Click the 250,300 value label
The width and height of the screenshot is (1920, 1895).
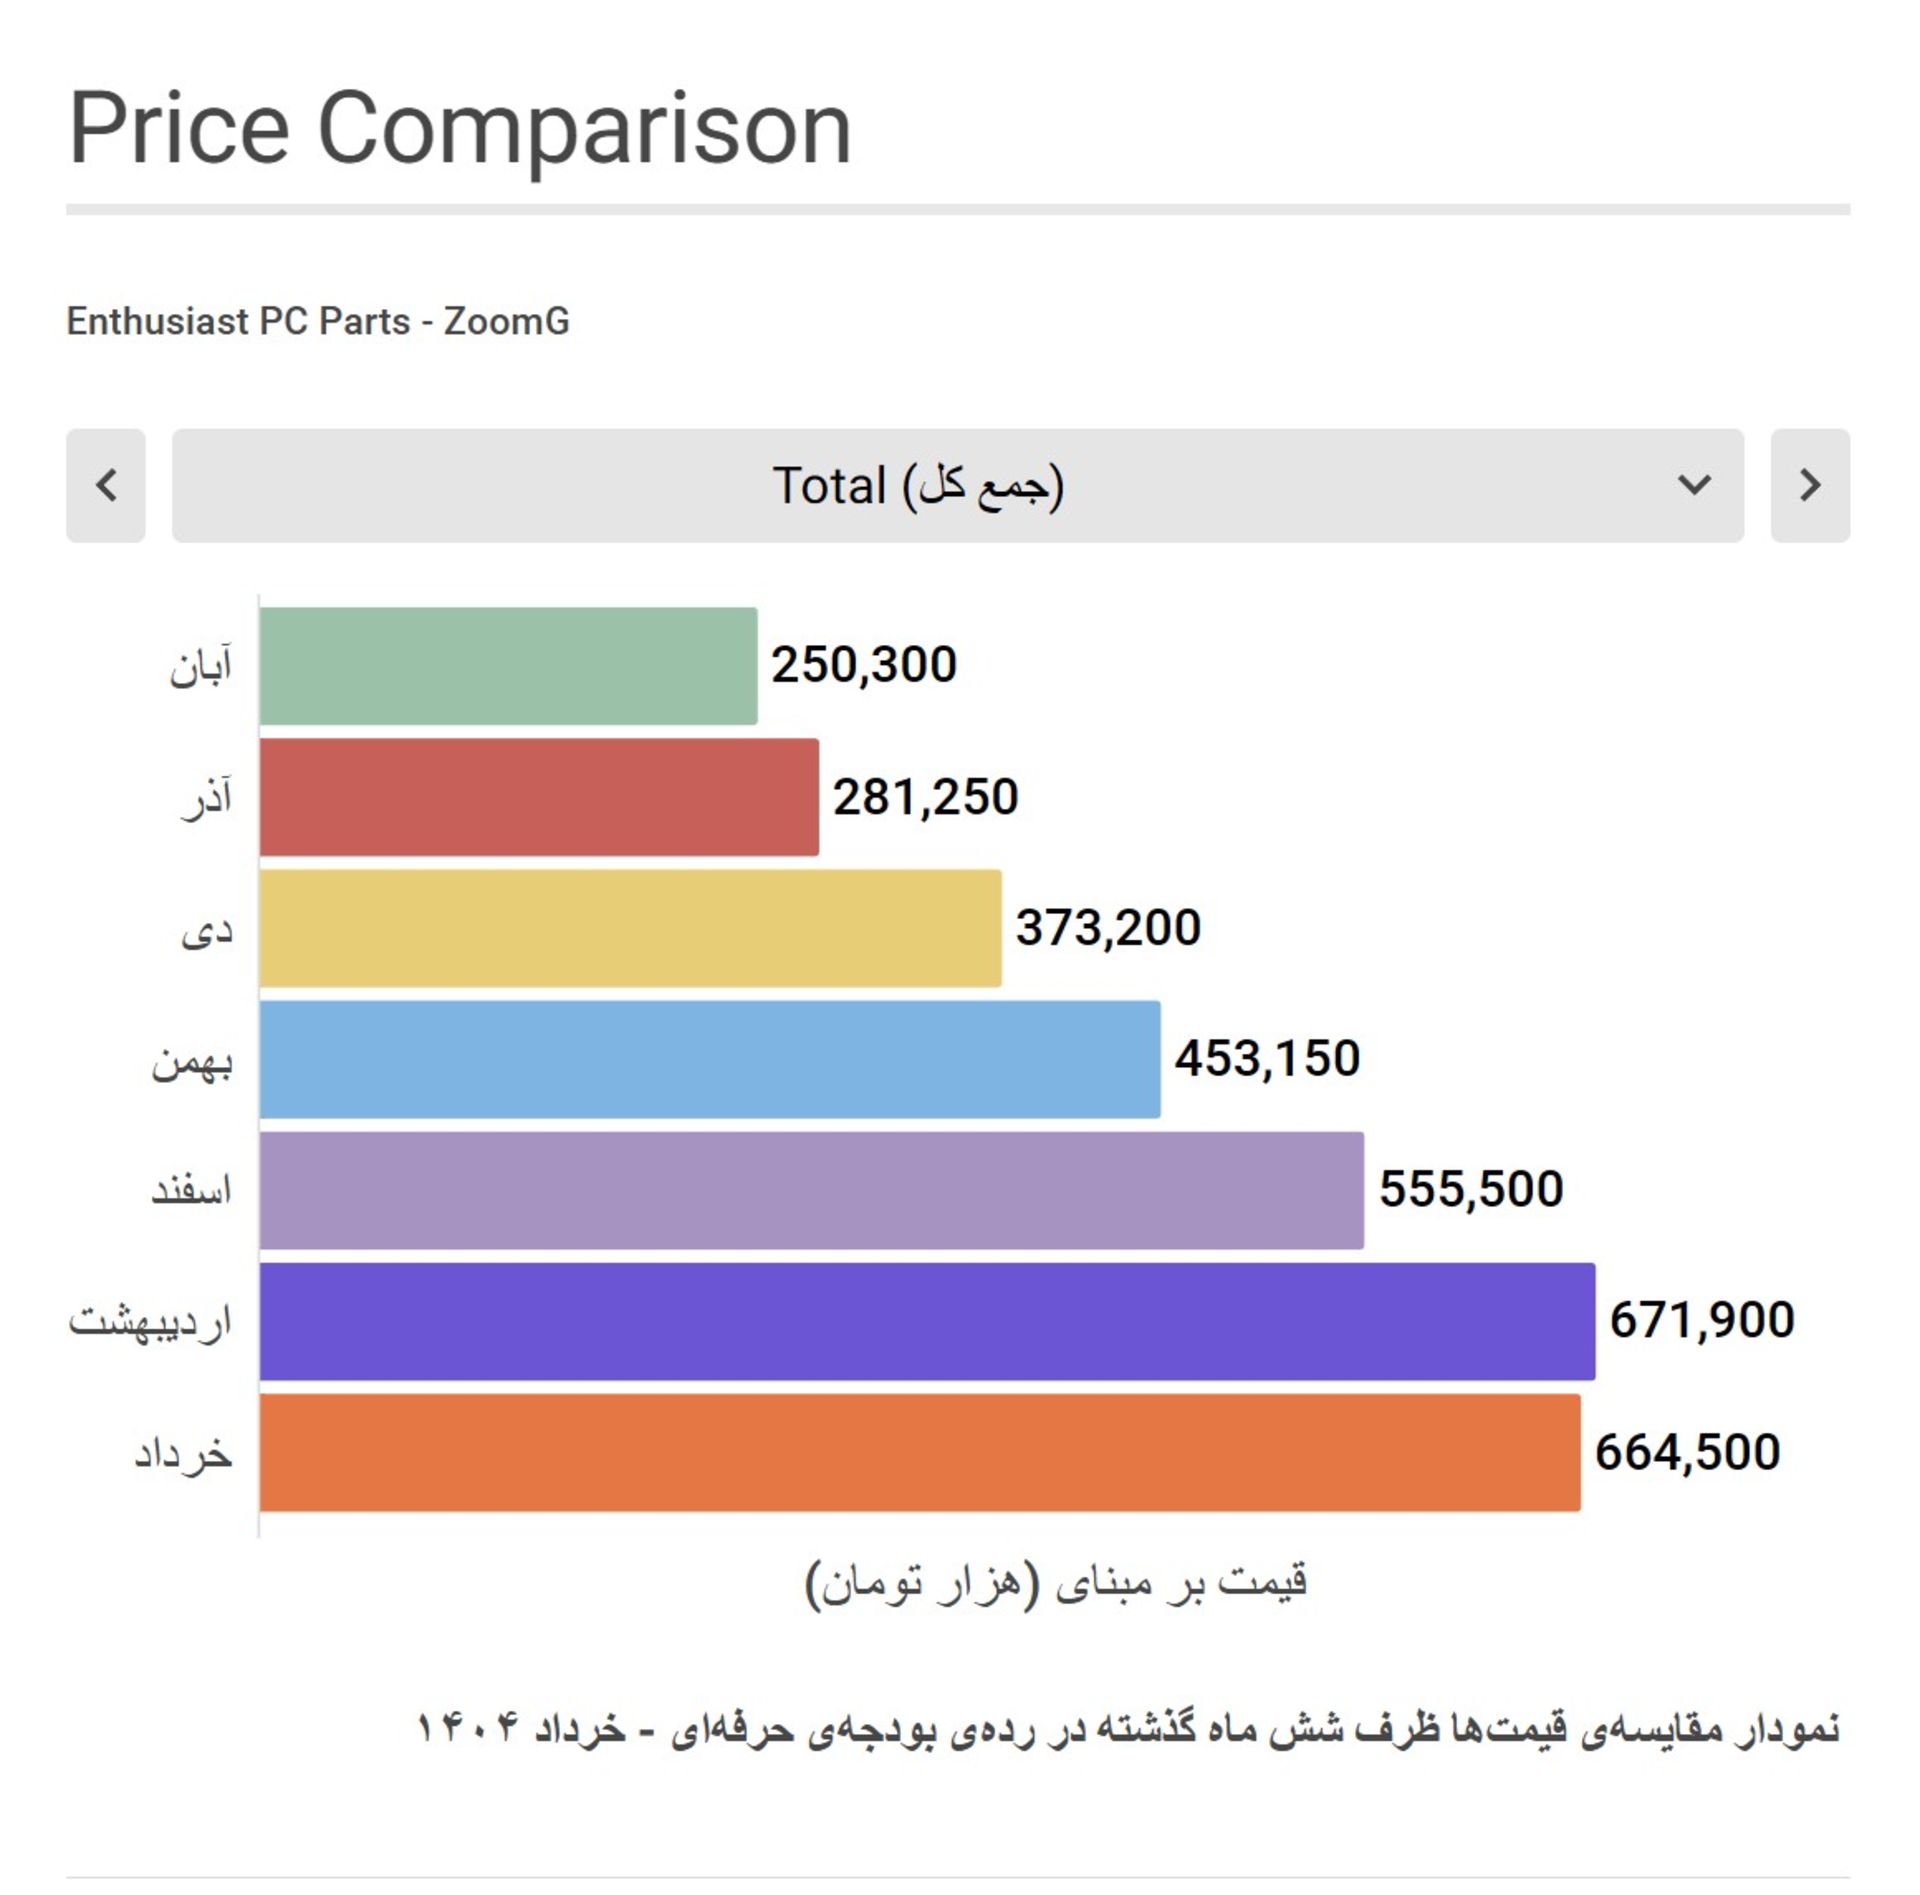tap(864, 666)
